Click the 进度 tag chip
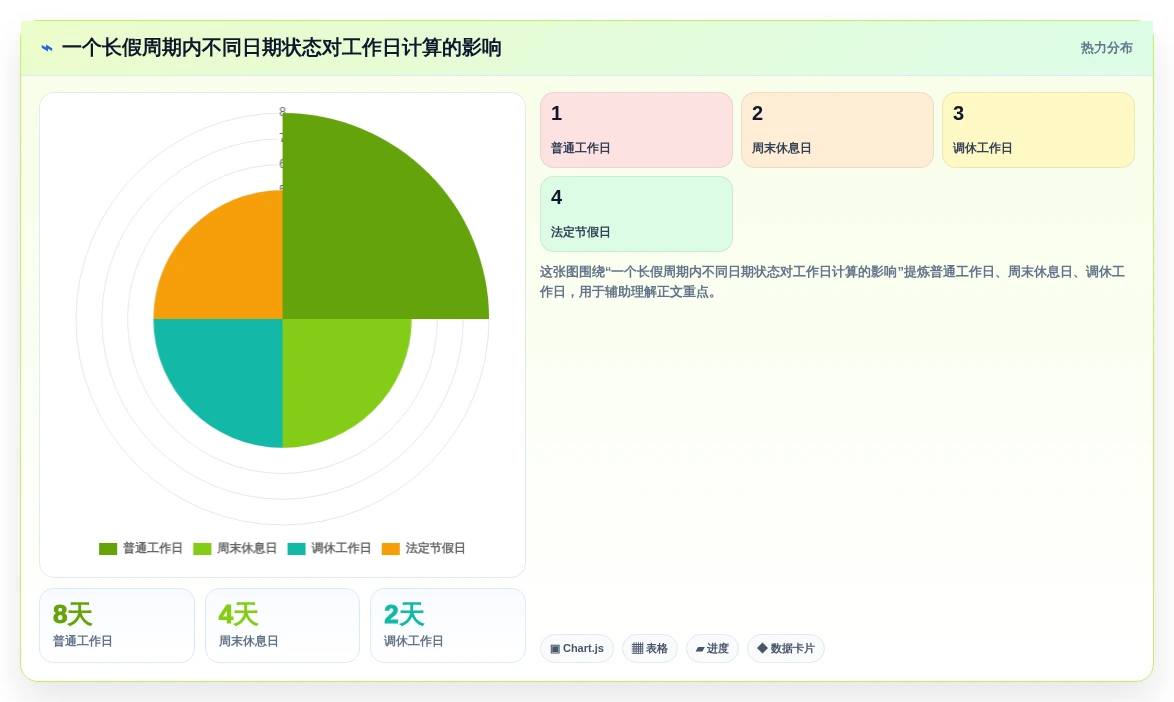Viewport: 1174px width, 702px height. (x=712, y=648)
